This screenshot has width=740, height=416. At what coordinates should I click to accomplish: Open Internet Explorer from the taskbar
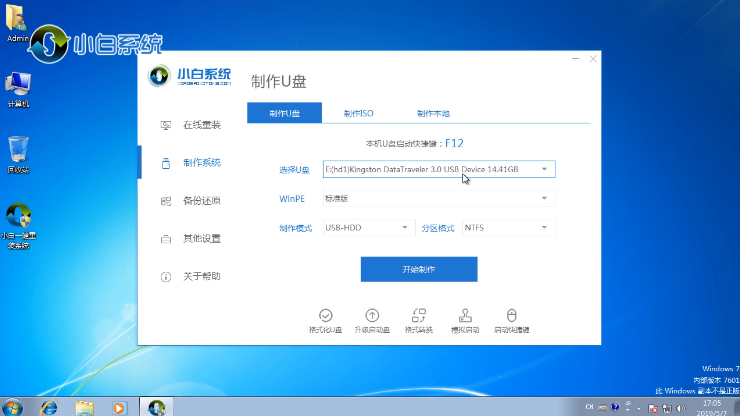(x=49, y=407)
